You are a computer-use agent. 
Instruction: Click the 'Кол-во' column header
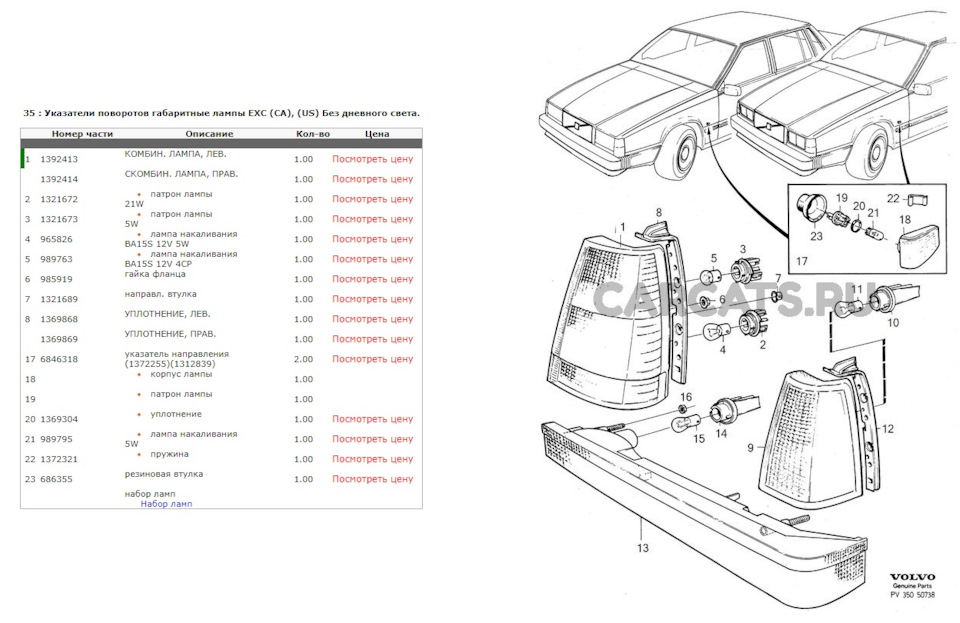coord(313,133)
